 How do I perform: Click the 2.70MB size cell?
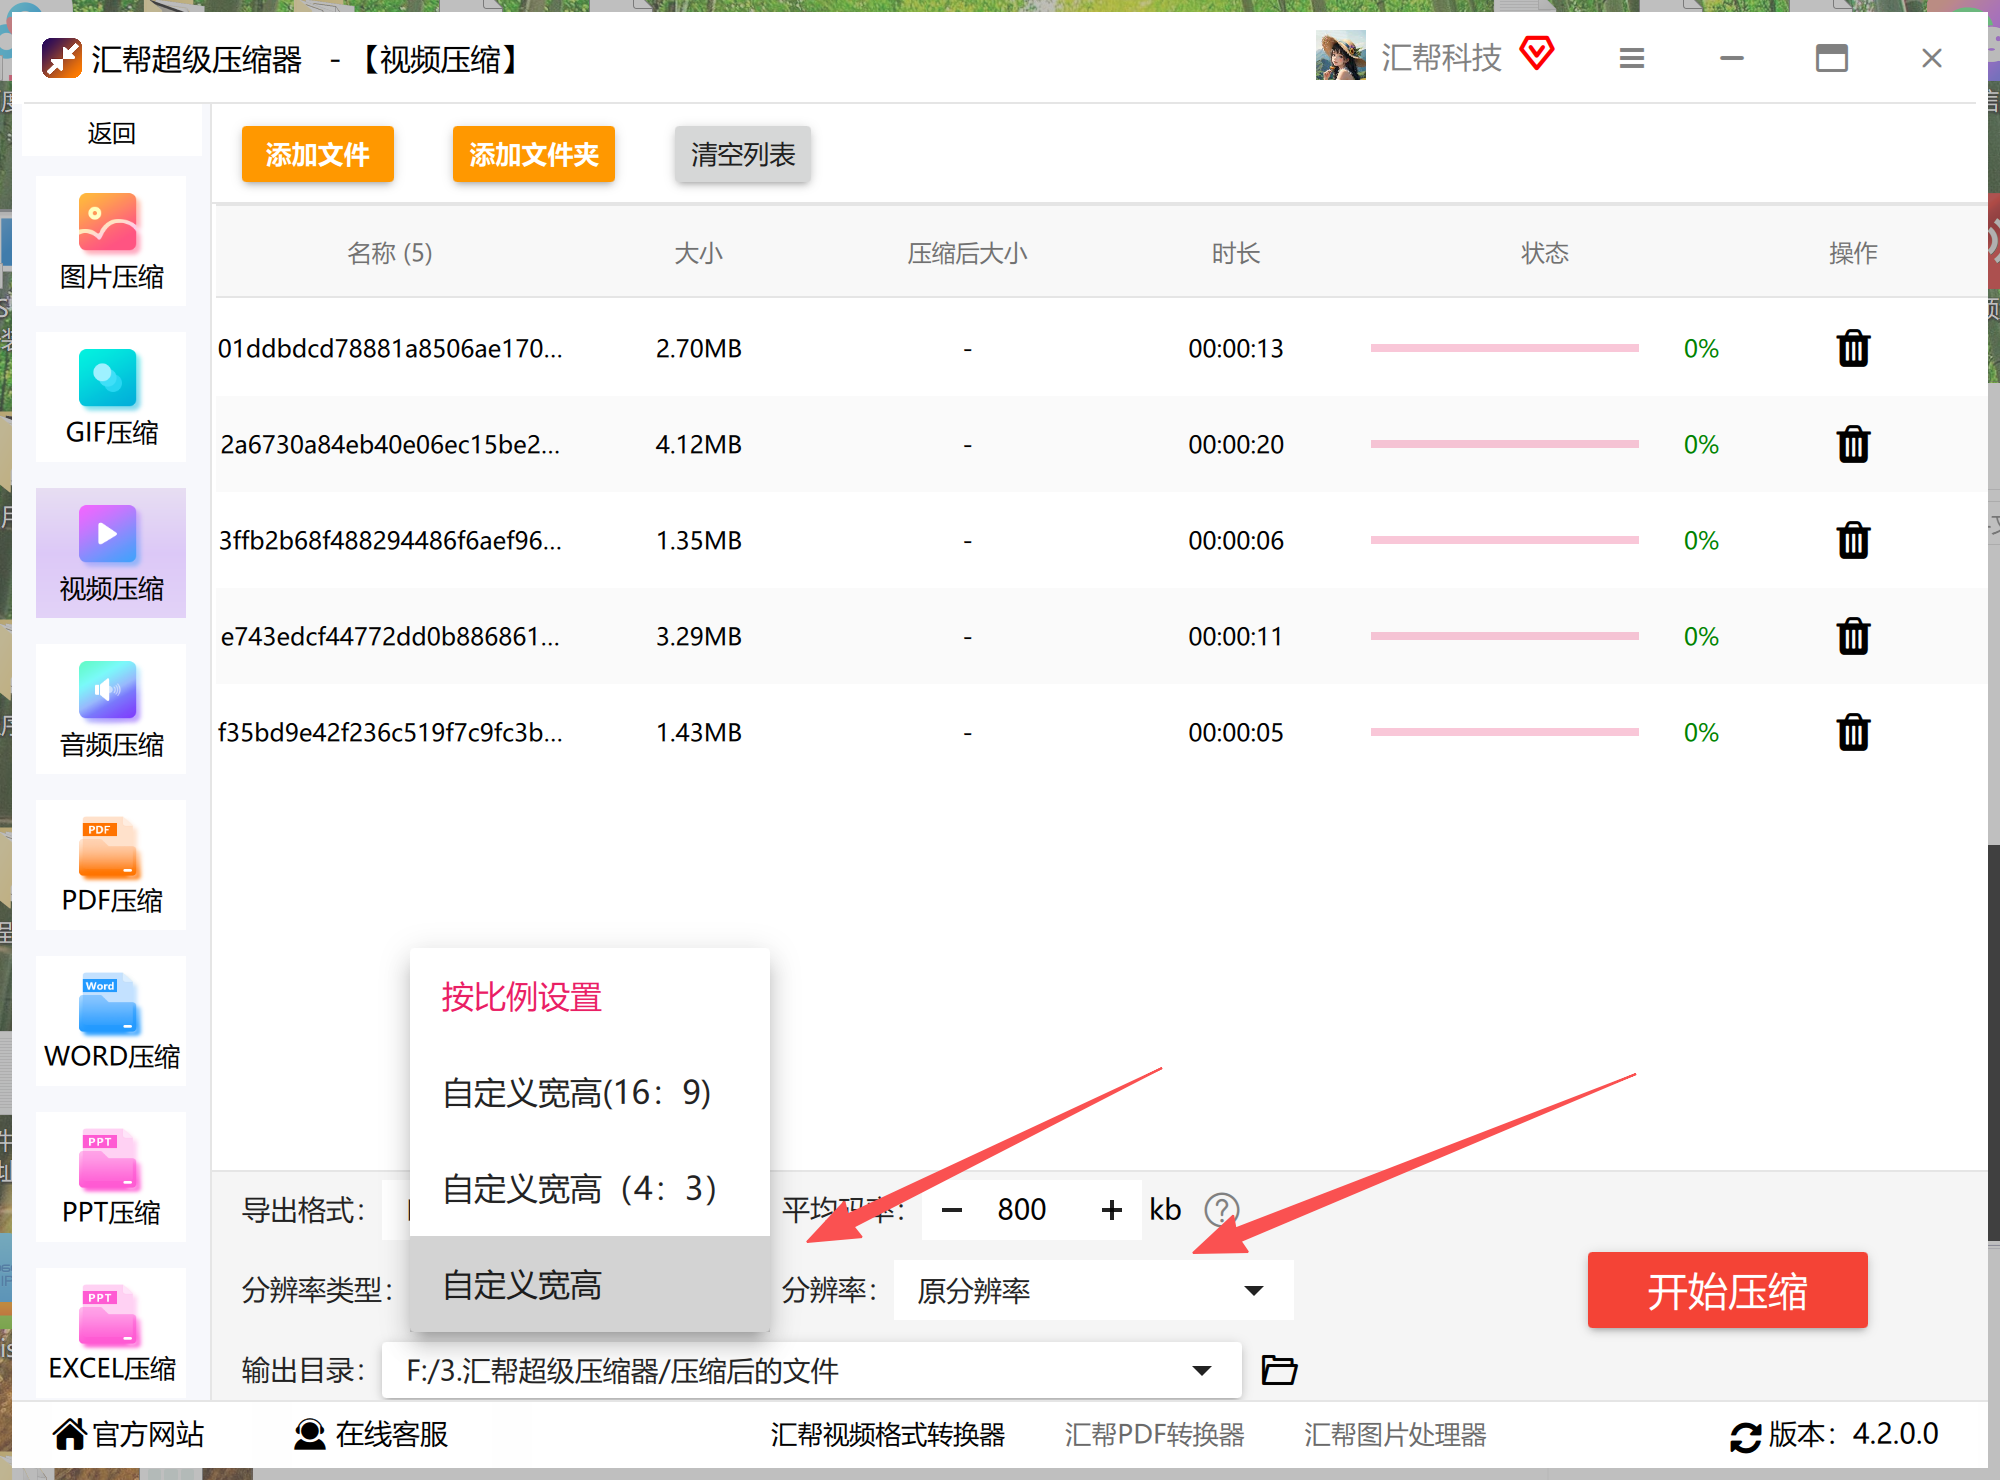click(x=699, y=348)
